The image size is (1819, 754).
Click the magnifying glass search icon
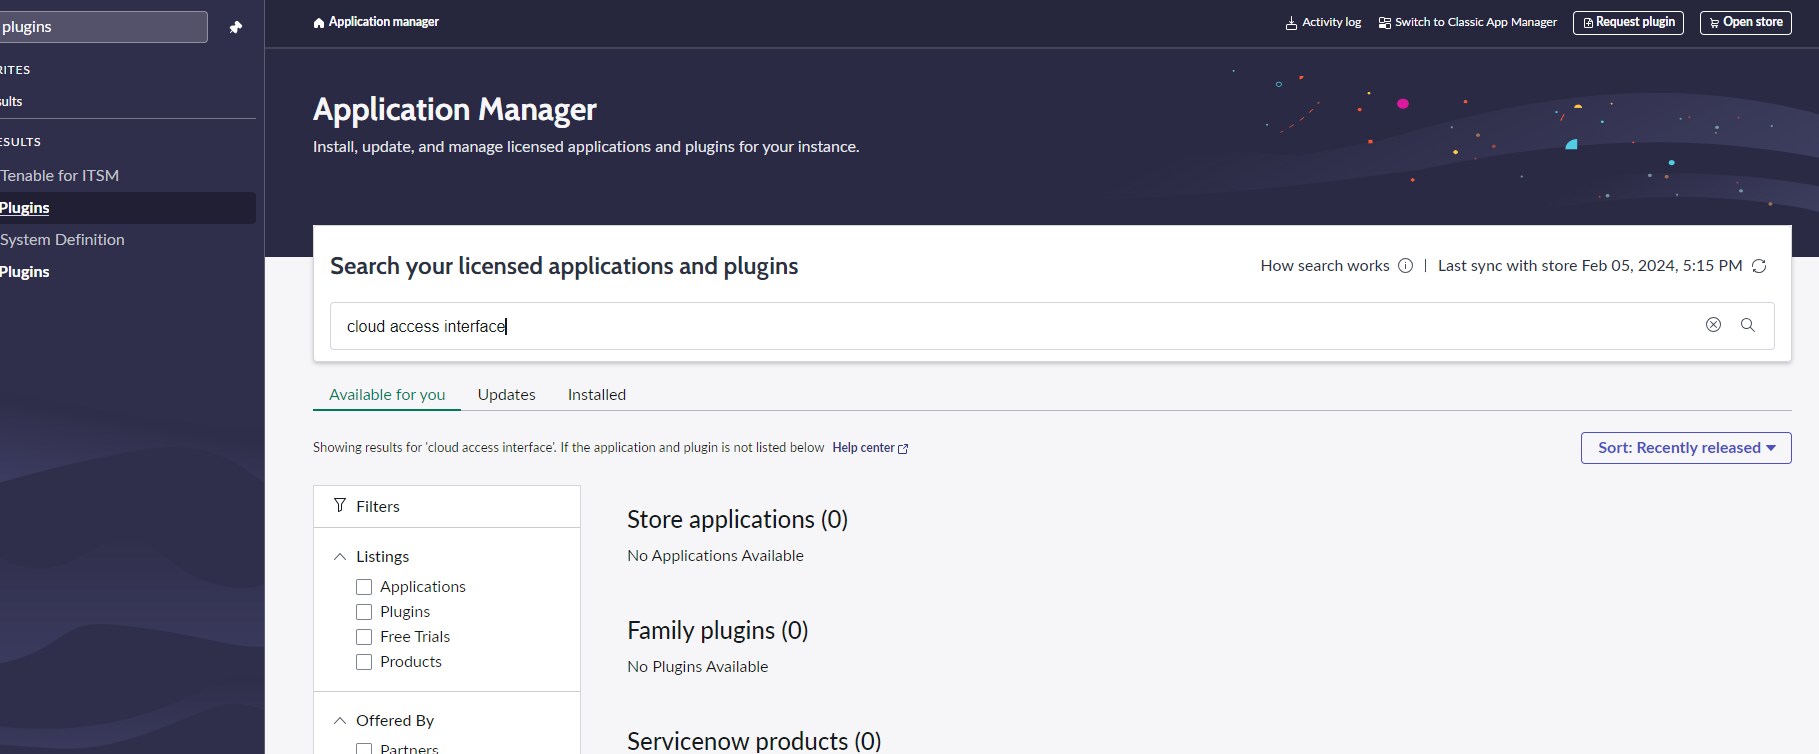(x=1748, y=325)
